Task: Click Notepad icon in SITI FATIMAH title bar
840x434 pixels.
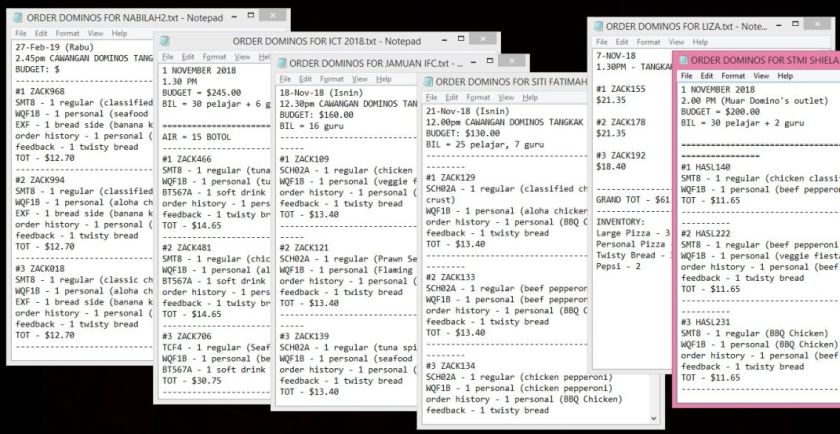Action: pyautogui.click(x=428, y=81)
